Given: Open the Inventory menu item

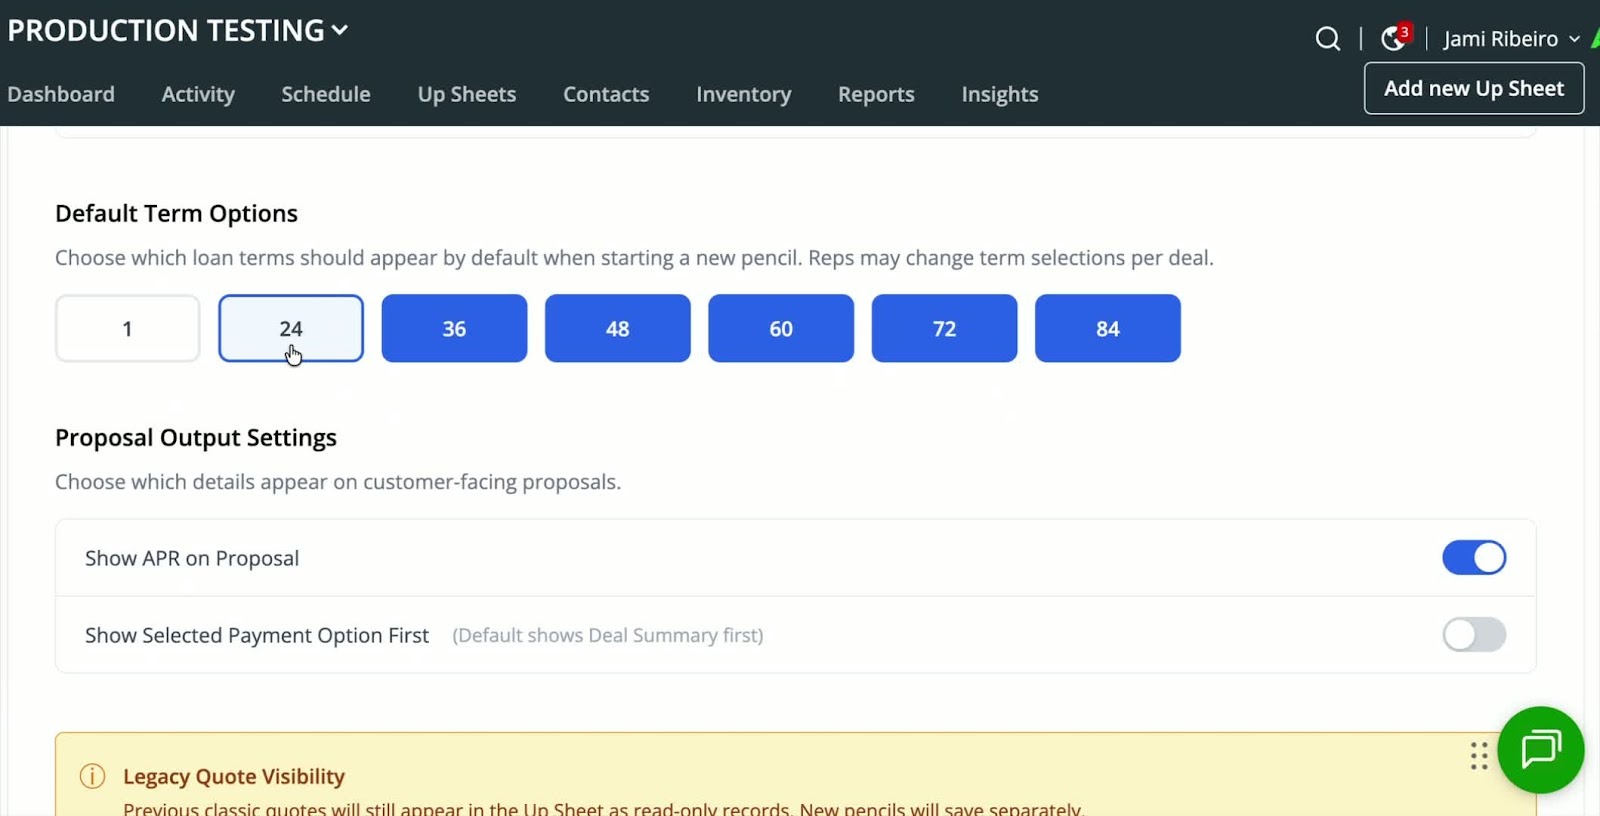Looking at the screenshot, I should pos(743,94).
